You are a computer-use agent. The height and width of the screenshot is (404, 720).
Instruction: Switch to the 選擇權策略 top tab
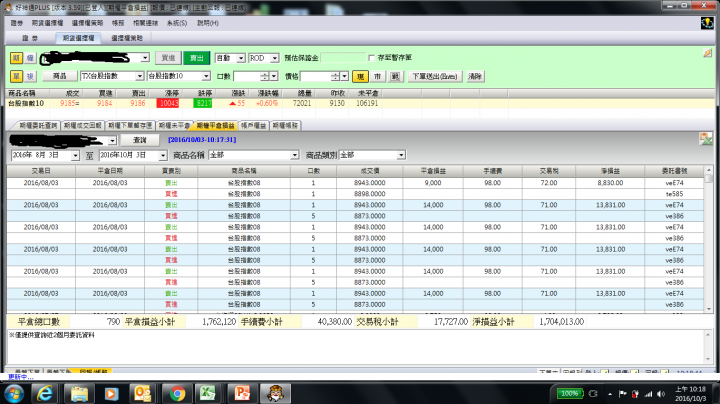pyautogui.click(x=127, y=38)
